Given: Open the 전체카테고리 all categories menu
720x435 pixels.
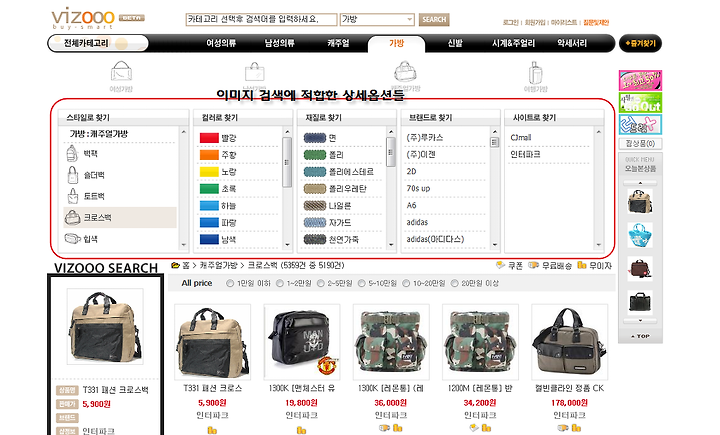Looking at the screenshot, I should point(98,43).
